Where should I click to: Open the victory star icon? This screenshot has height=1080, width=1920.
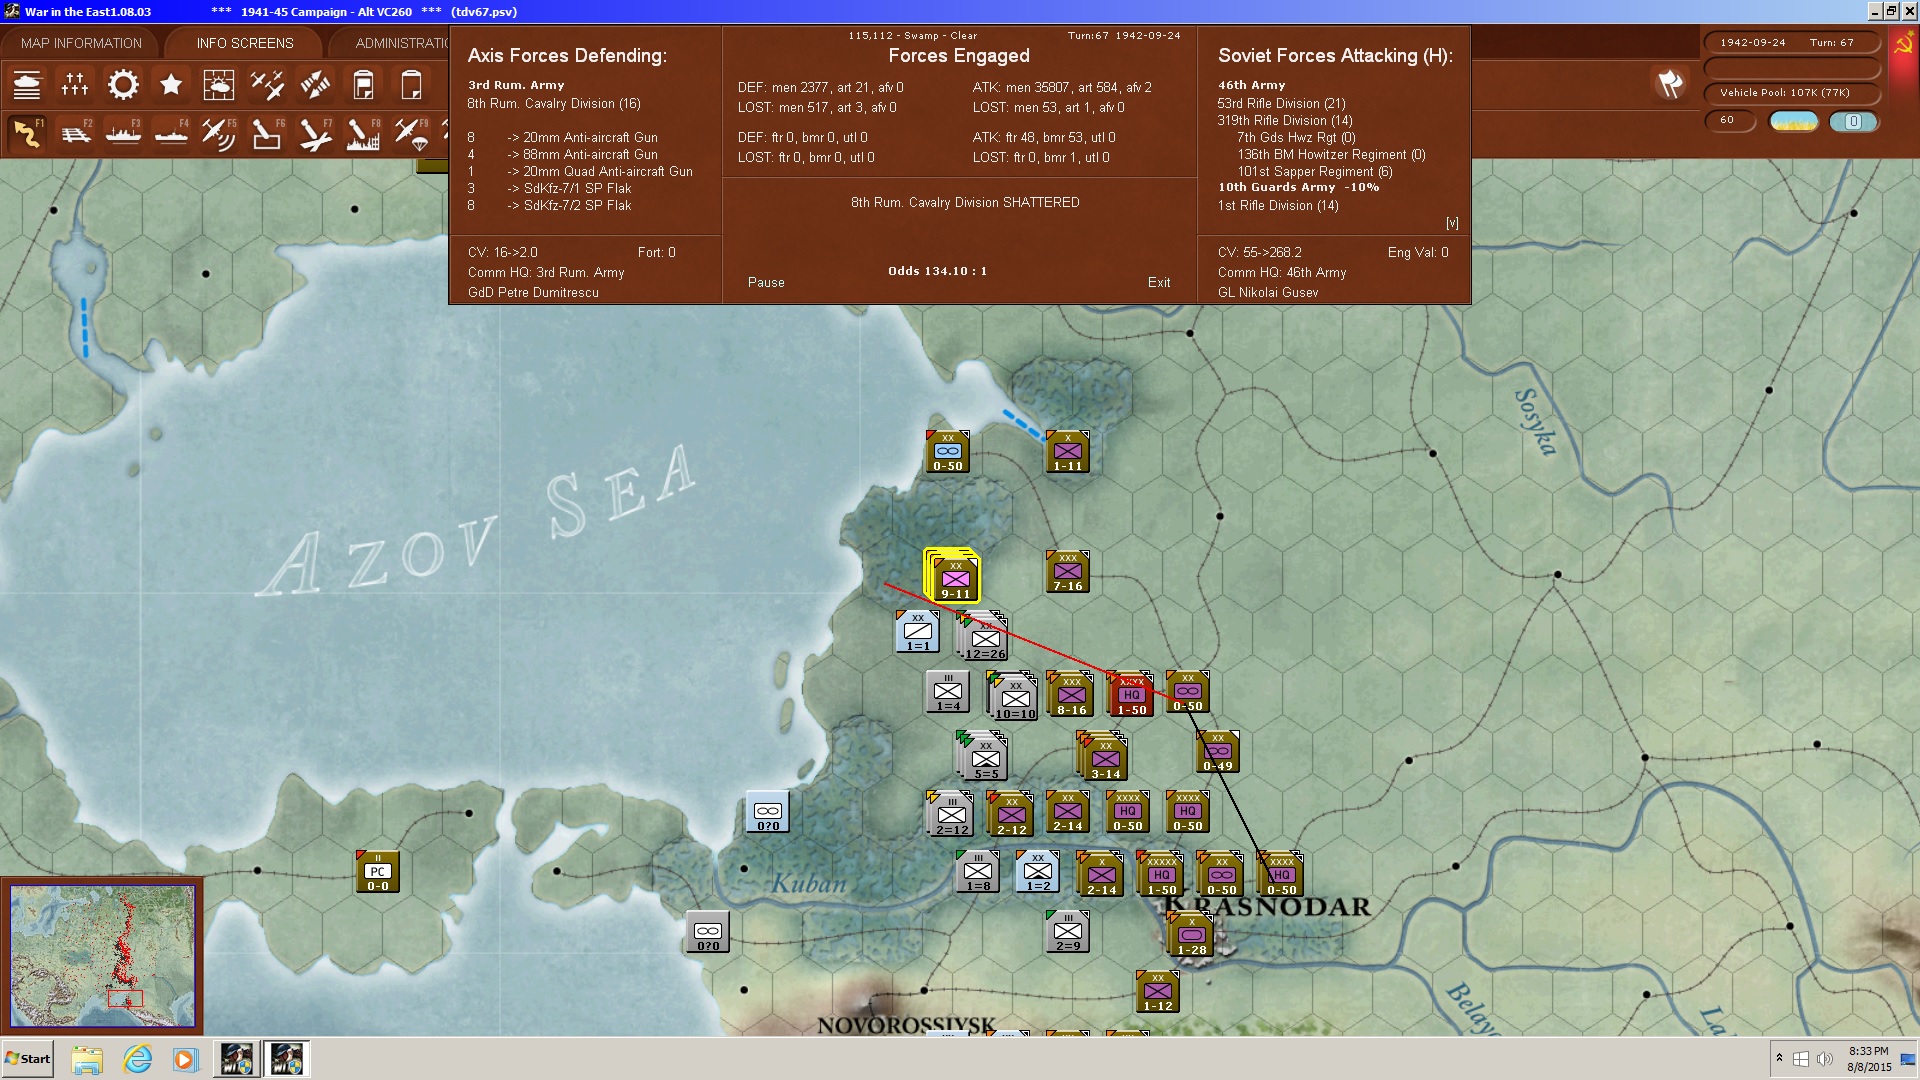[x=171, y=85]
